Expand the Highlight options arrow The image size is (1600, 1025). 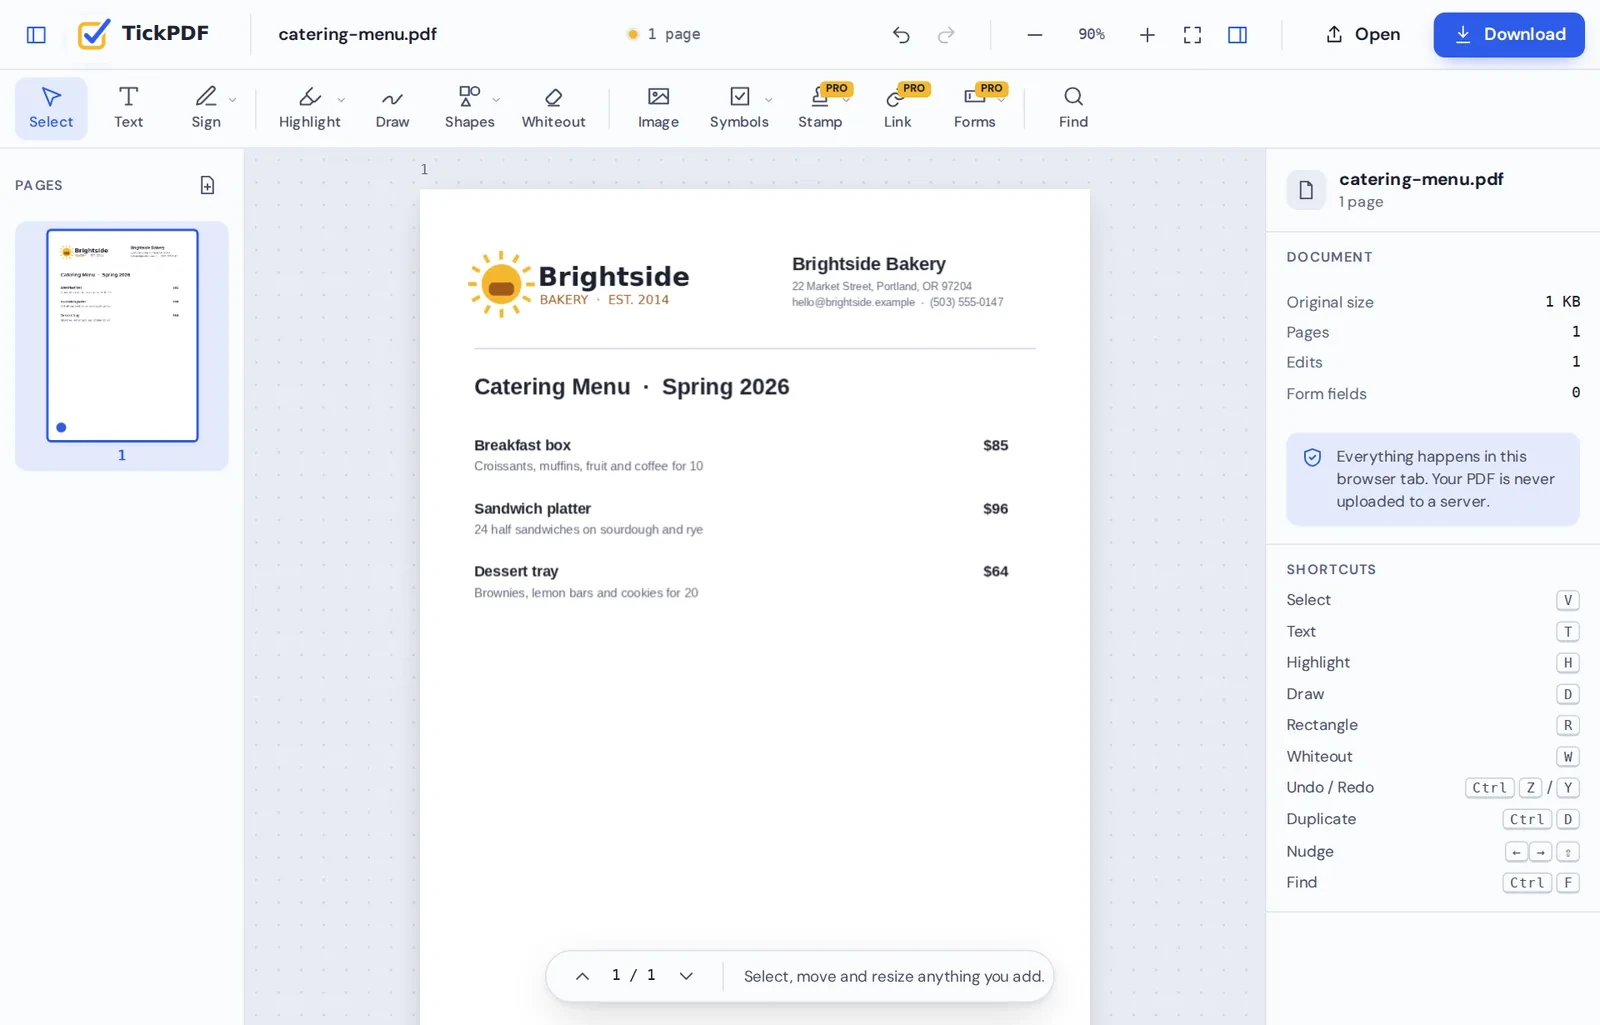point(342,100)
